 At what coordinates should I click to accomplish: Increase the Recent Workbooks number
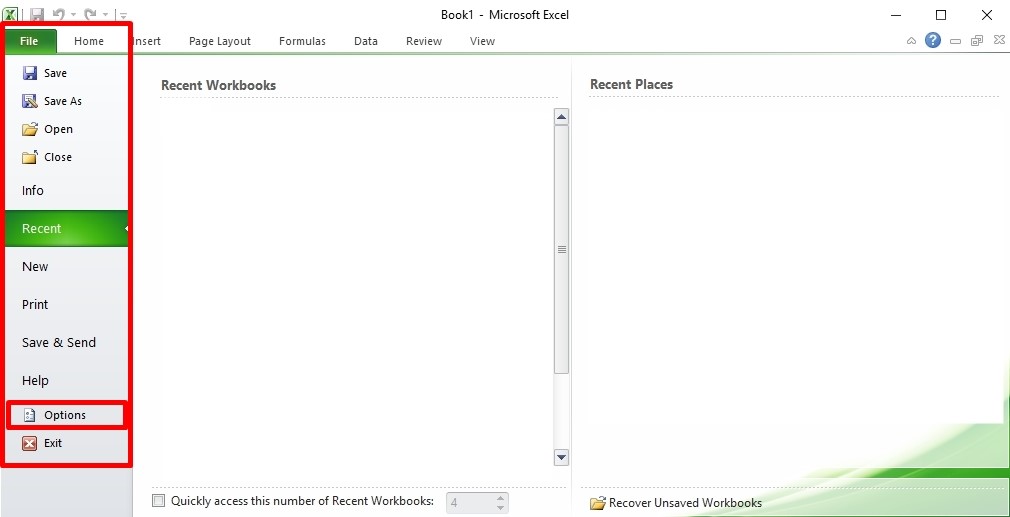[x=500, y=498]
